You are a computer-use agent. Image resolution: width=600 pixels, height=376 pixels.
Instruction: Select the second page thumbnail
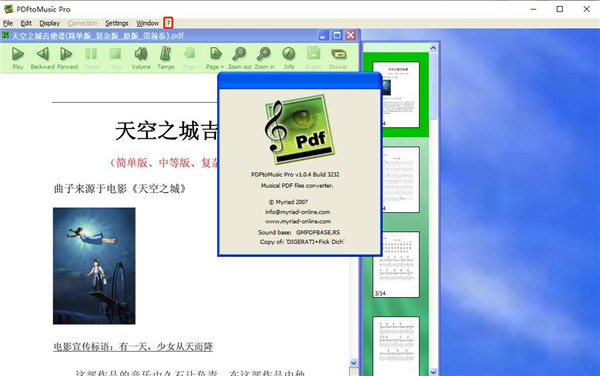(x=396, y=179)
